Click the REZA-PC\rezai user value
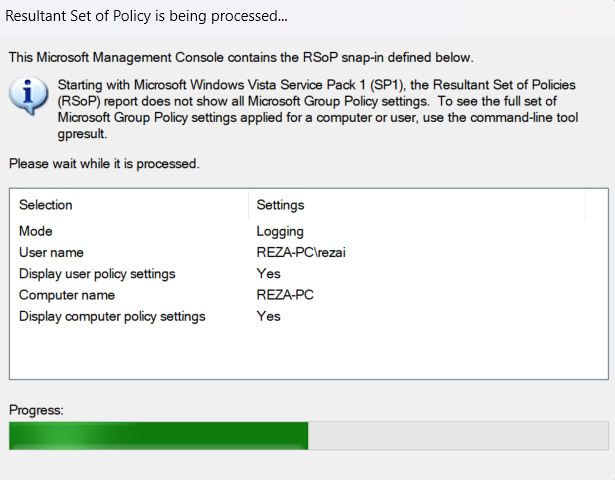The width and height of the screenshot is (615, 480). (x=301, y=253)
